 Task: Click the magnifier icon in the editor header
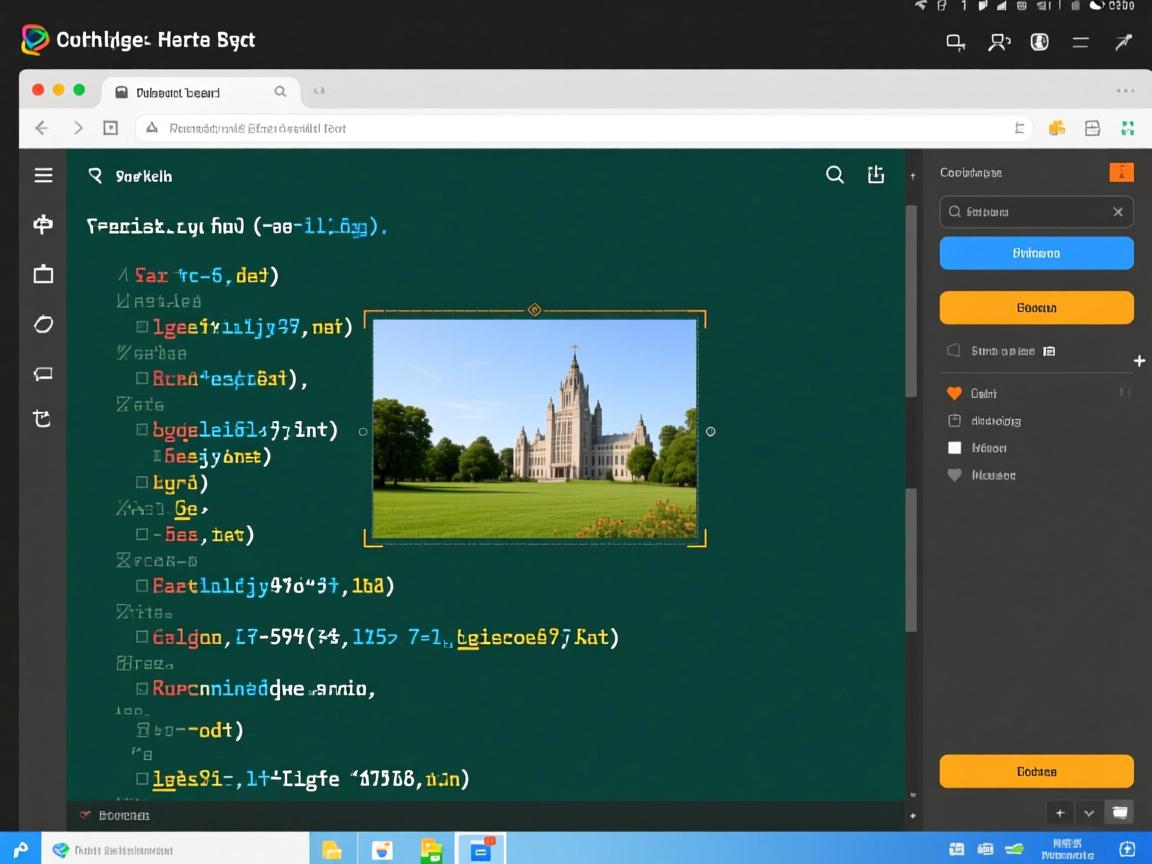click(x=834, y=175)
